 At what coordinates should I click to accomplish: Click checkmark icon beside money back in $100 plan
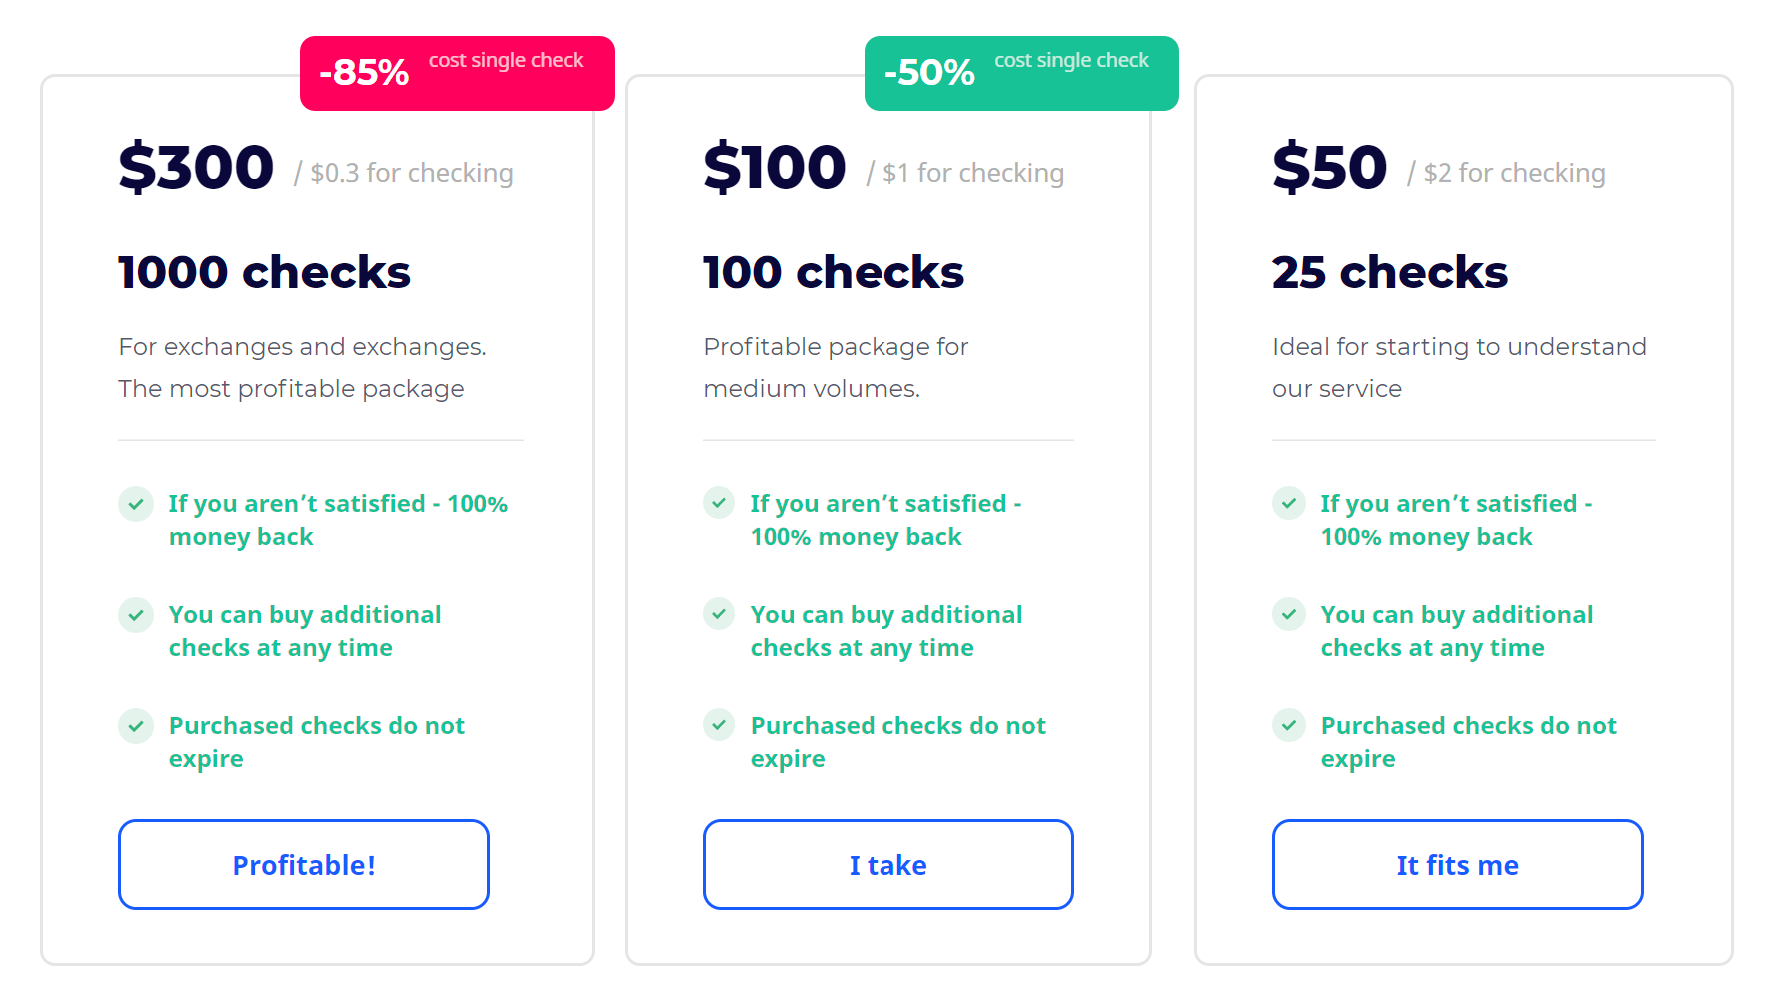(x=719, y=503)
